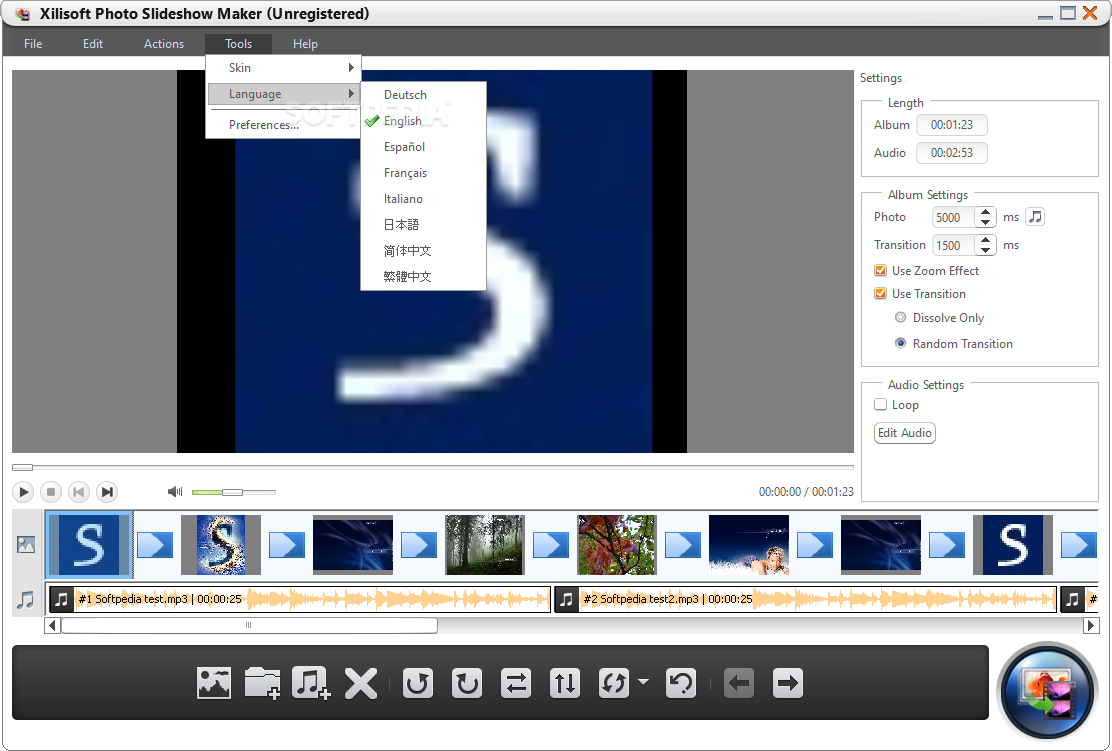
Task: Click the Add Audio icon
Action: (311, 684)
